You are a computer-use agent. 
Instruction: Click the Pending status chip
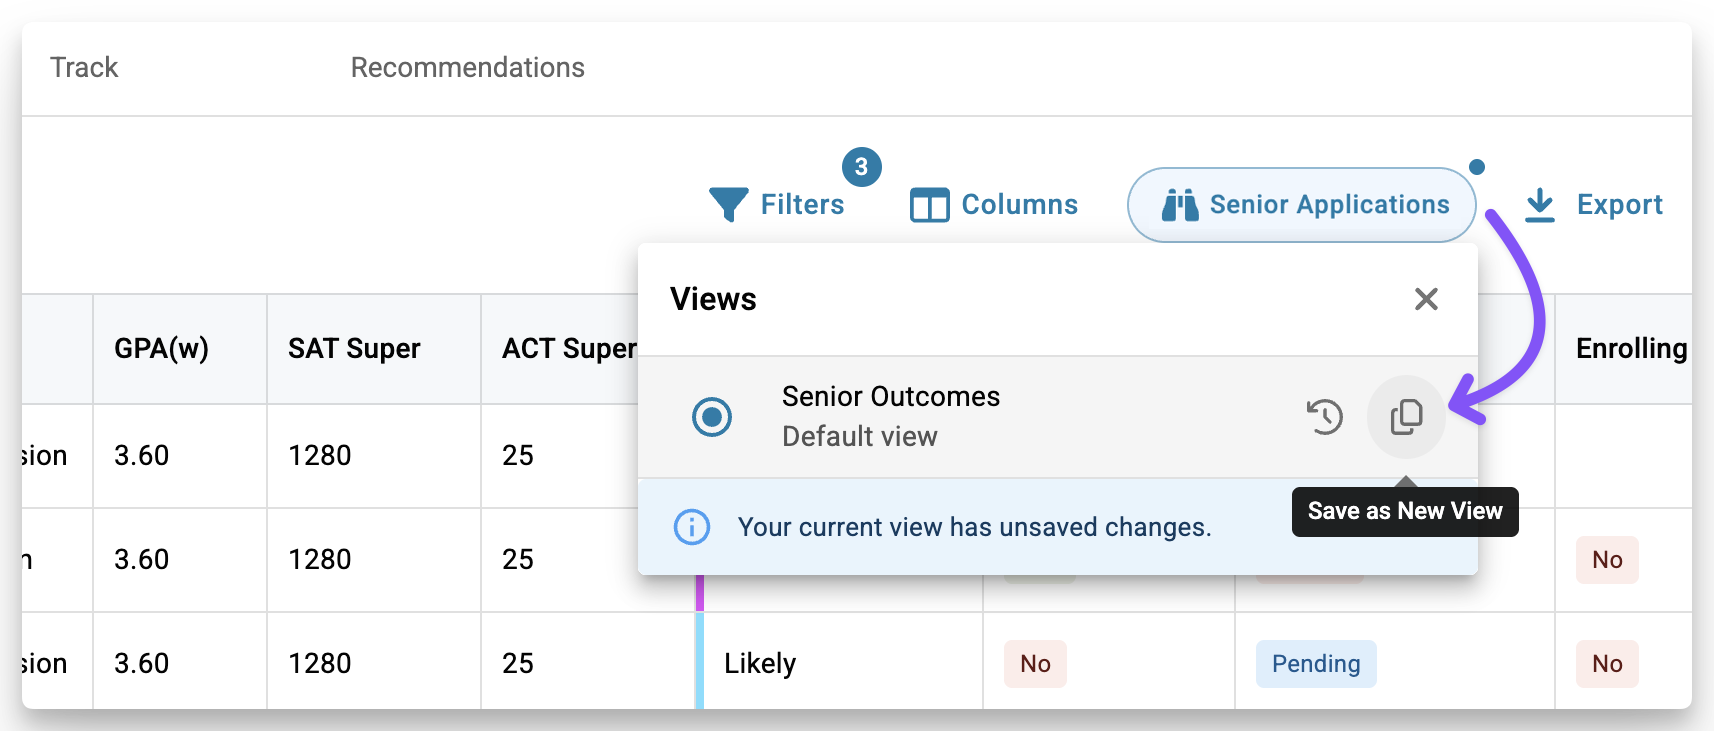(x=1316, y=664)
